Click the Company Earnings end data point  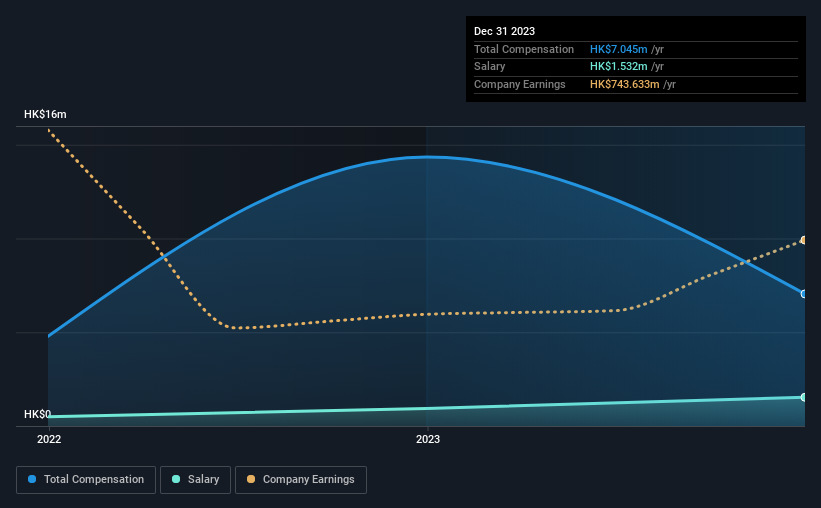click(804, 240)
